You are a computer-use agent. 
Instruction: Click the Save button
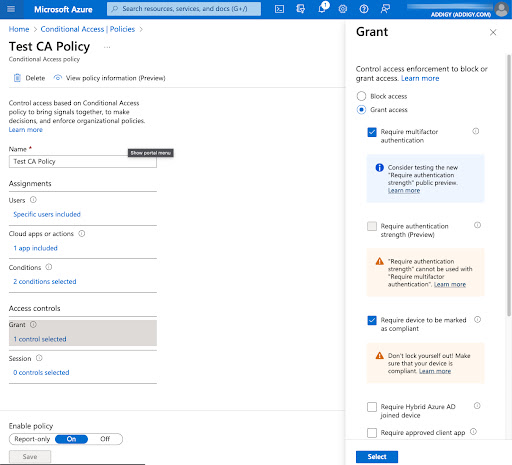point(30,457)
